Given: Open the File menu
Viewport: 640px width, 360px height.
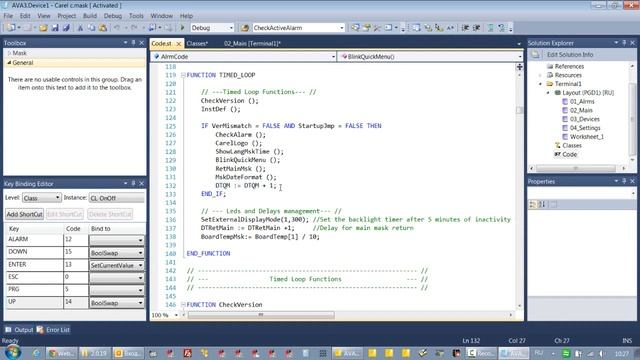Looking at the screenshot, I should (8, 16).
